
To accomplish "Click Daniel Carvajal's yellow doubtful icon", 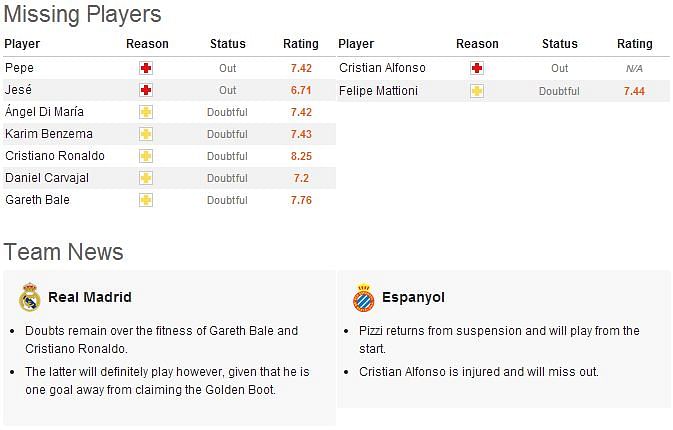I will 146,178.
